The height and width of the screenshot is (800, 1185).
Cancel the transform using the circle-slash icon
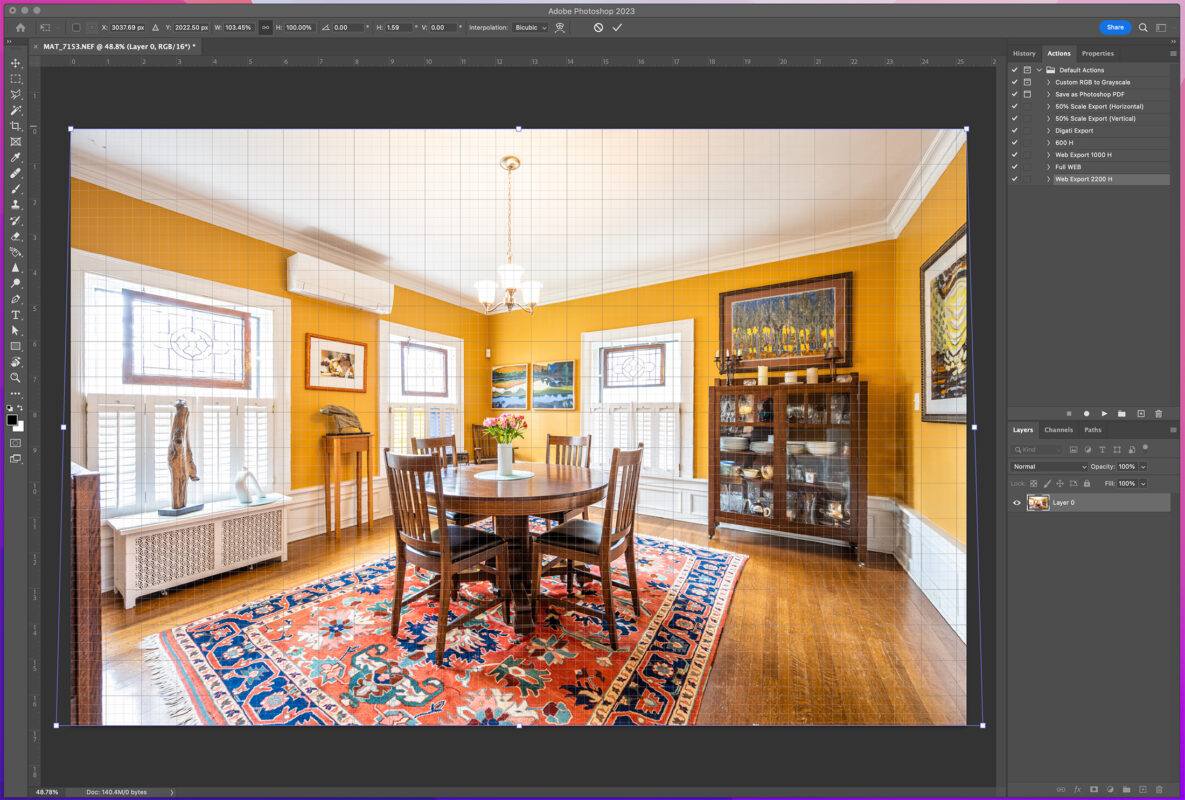pyautogui.click(x=598, y=27)
